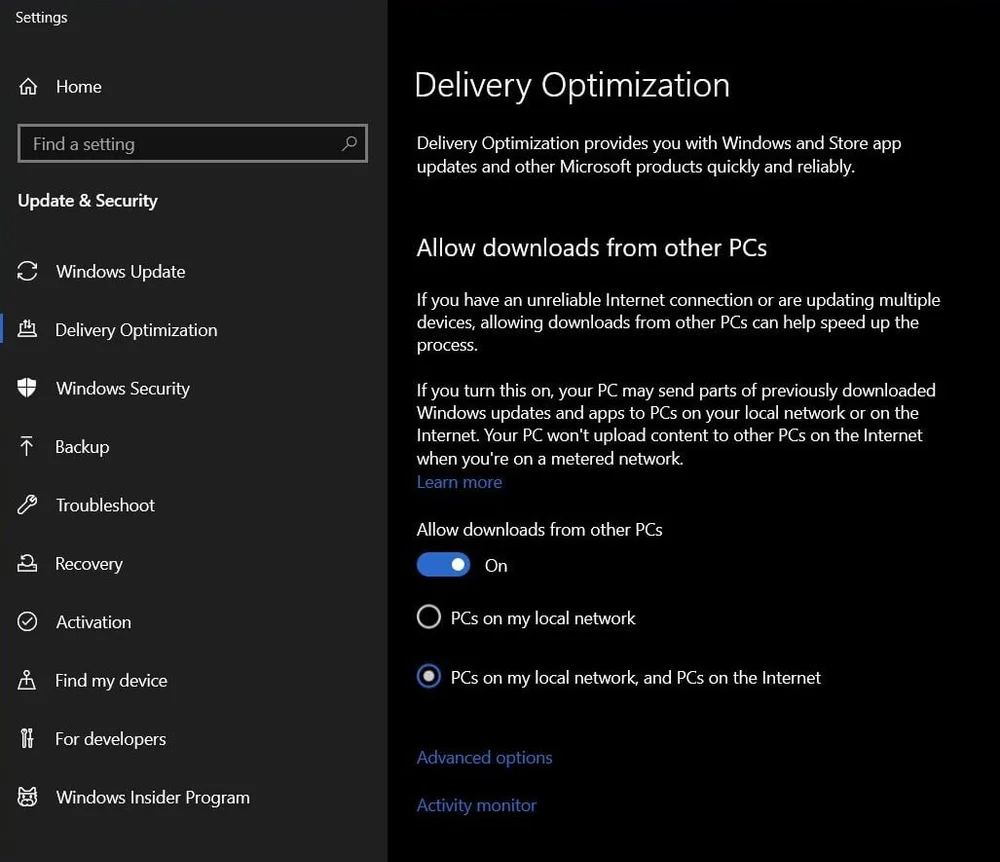The image size is (1000, 862).
Task: Click the Backup up-arrow icon
Action: click(25, 446)
